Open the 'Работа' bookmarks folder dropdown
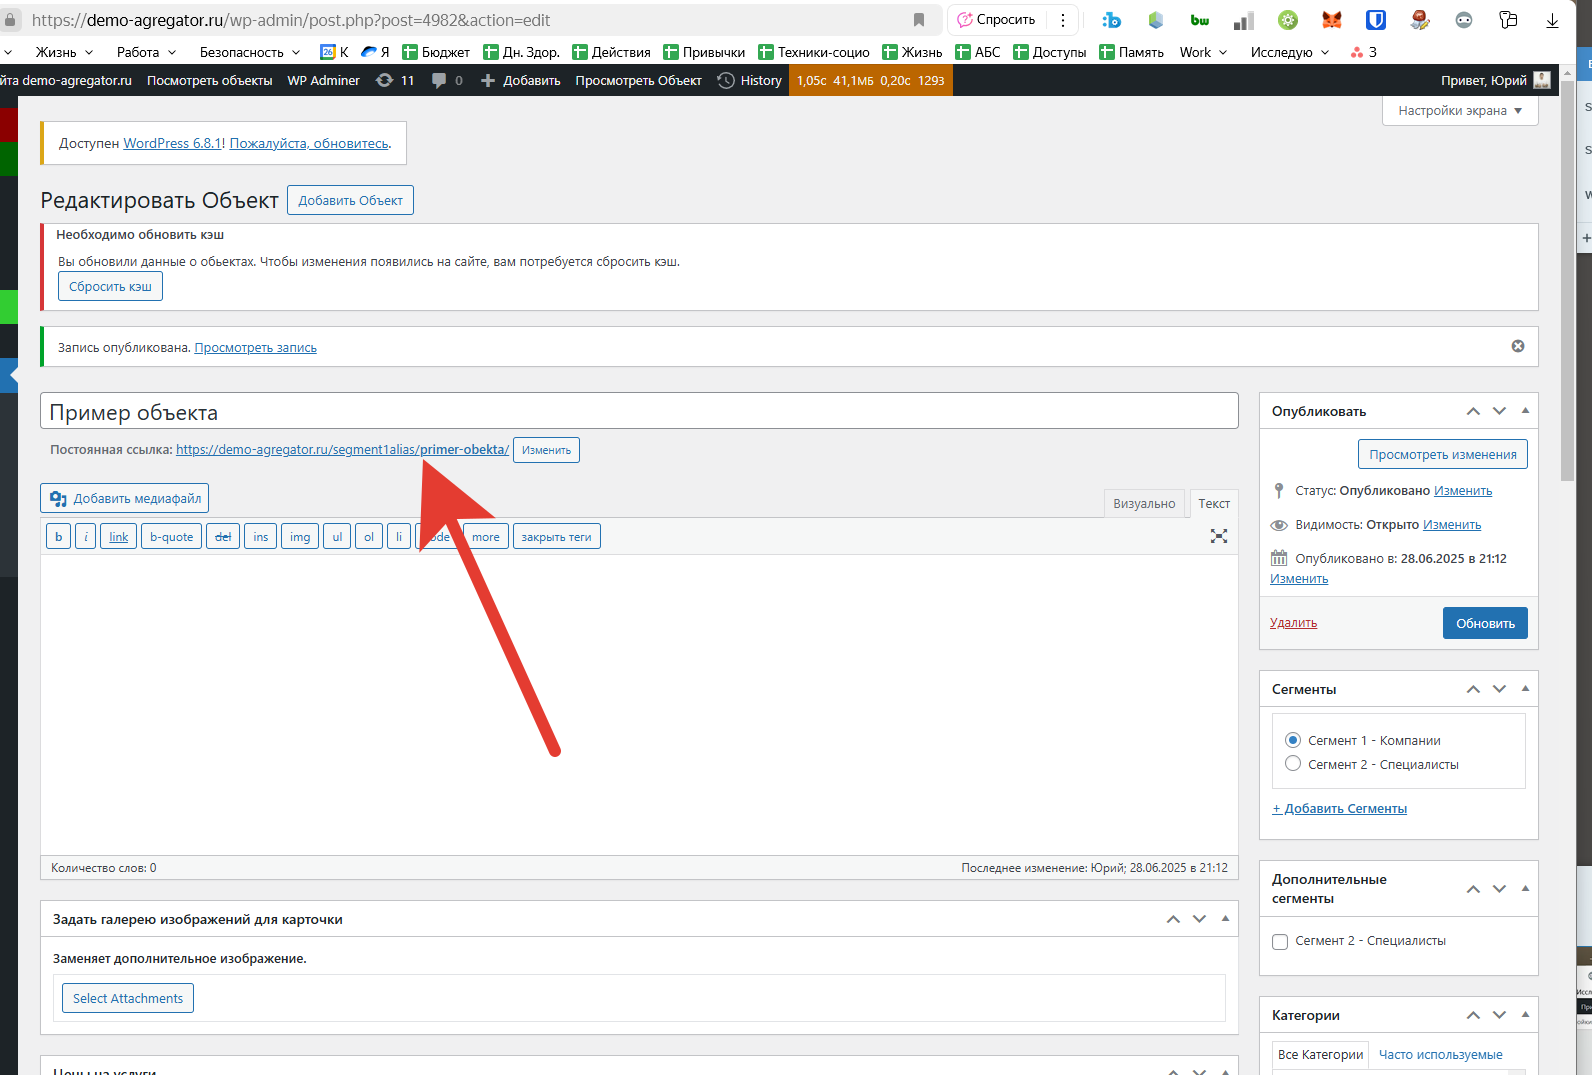The image size is (1592, 1075). click(x=146, y=52)
